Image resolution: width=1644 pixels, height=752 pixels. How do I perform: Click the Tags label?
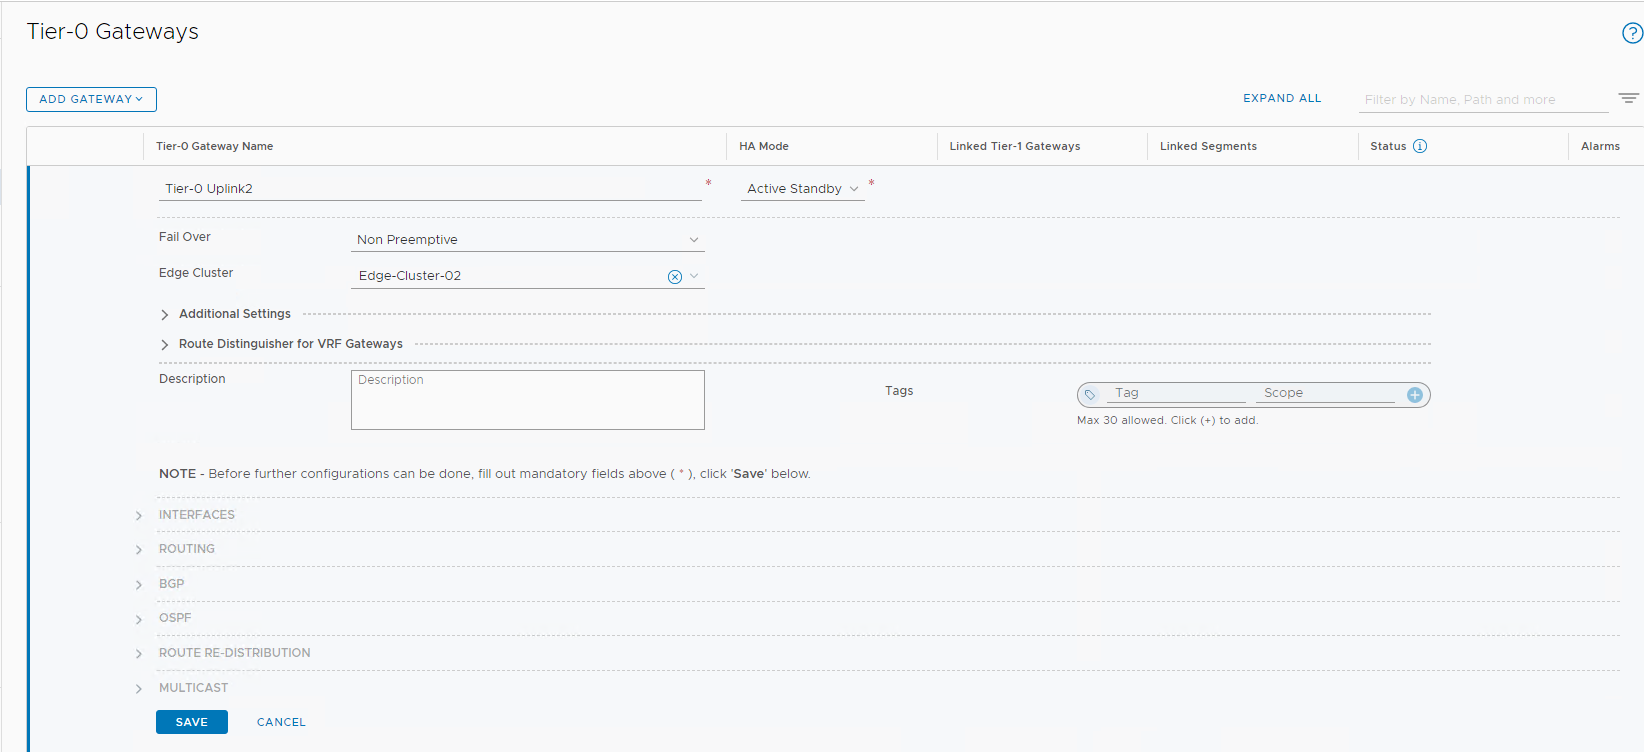pos(899,391)
